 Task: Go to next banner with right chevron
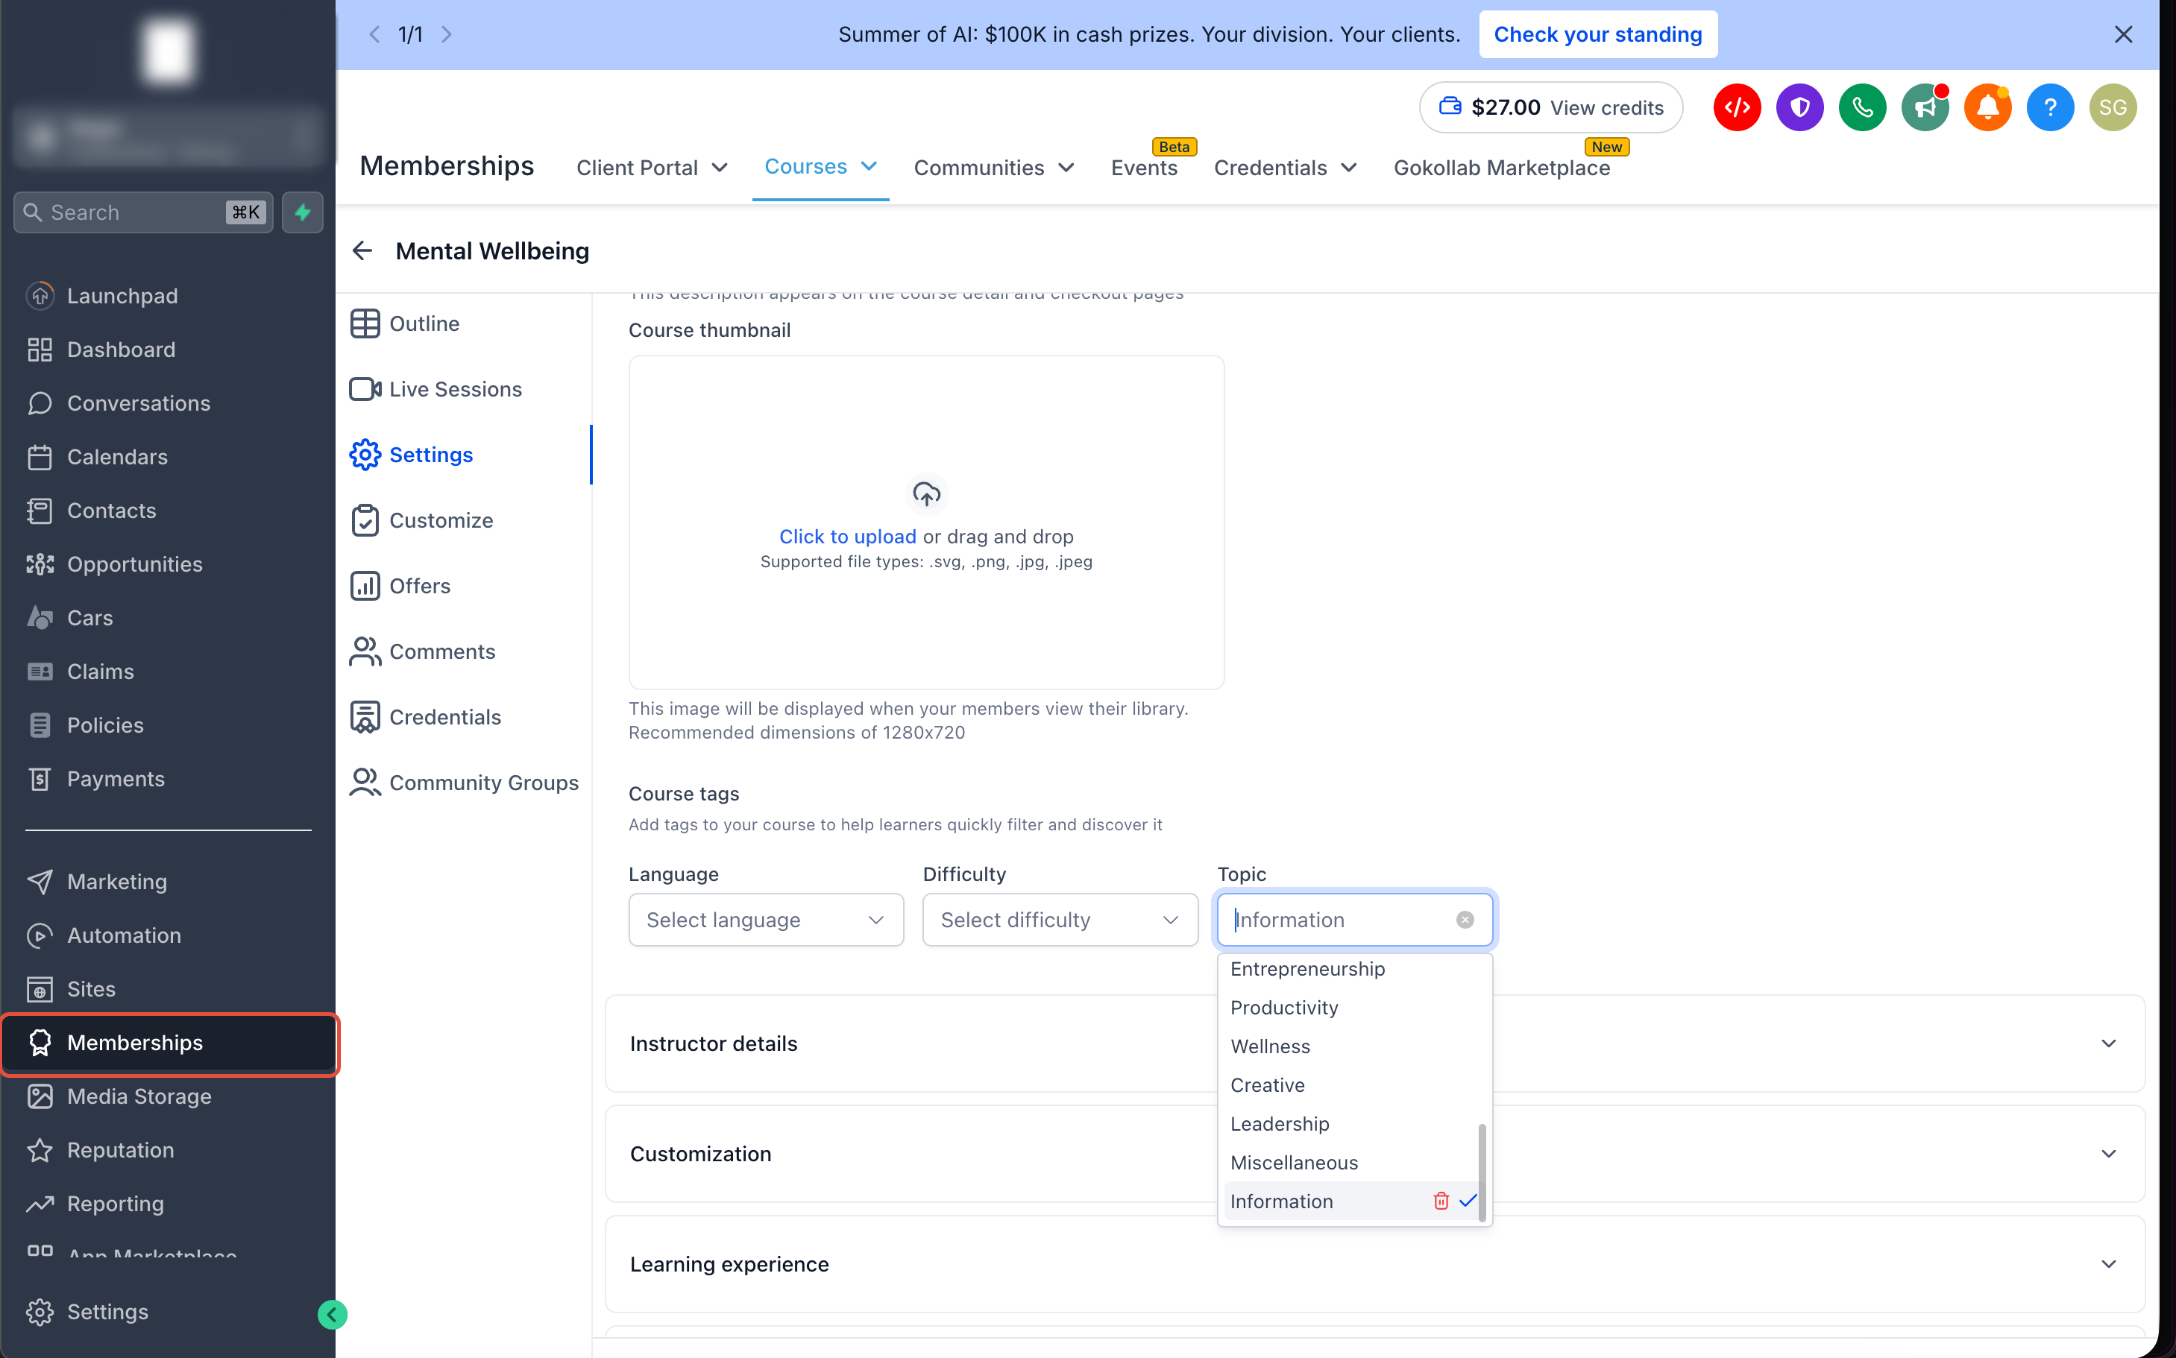tap(447, 34)
